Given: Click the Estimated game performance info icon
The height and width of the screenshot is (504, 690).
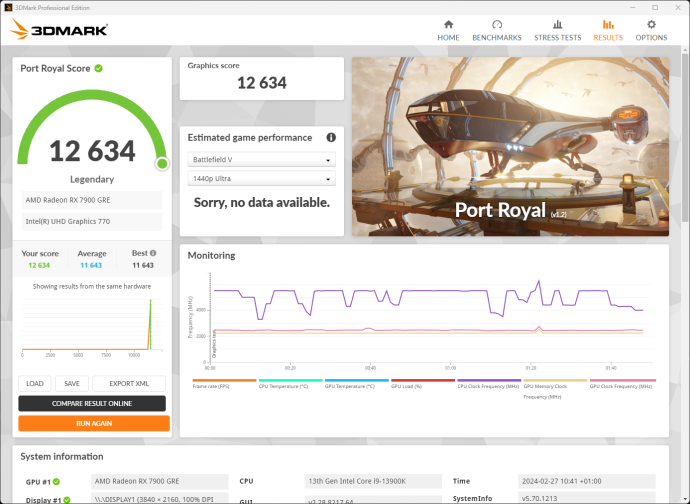Looking at the screenshot, I should coord(331,138).
